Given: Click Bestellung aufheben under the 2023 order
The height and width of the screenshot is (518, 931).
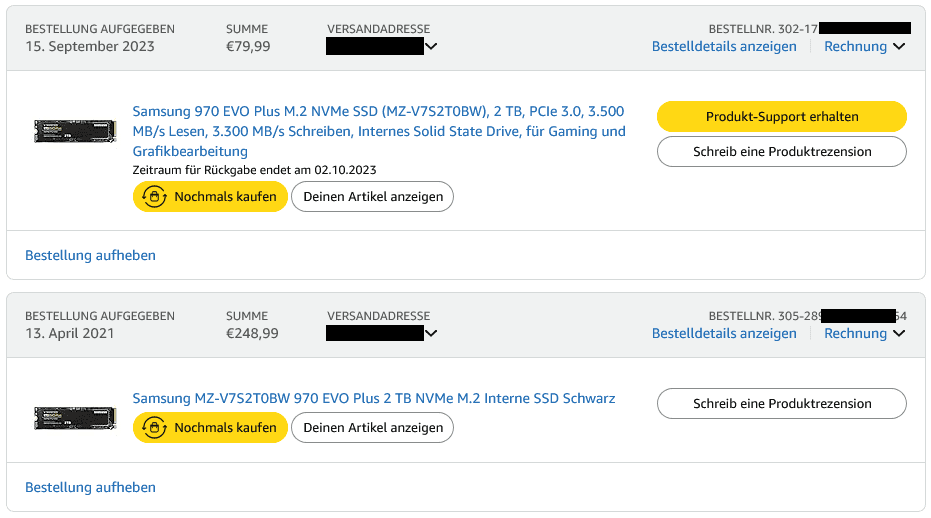Looking at the screenshot, I should (90, 255).
